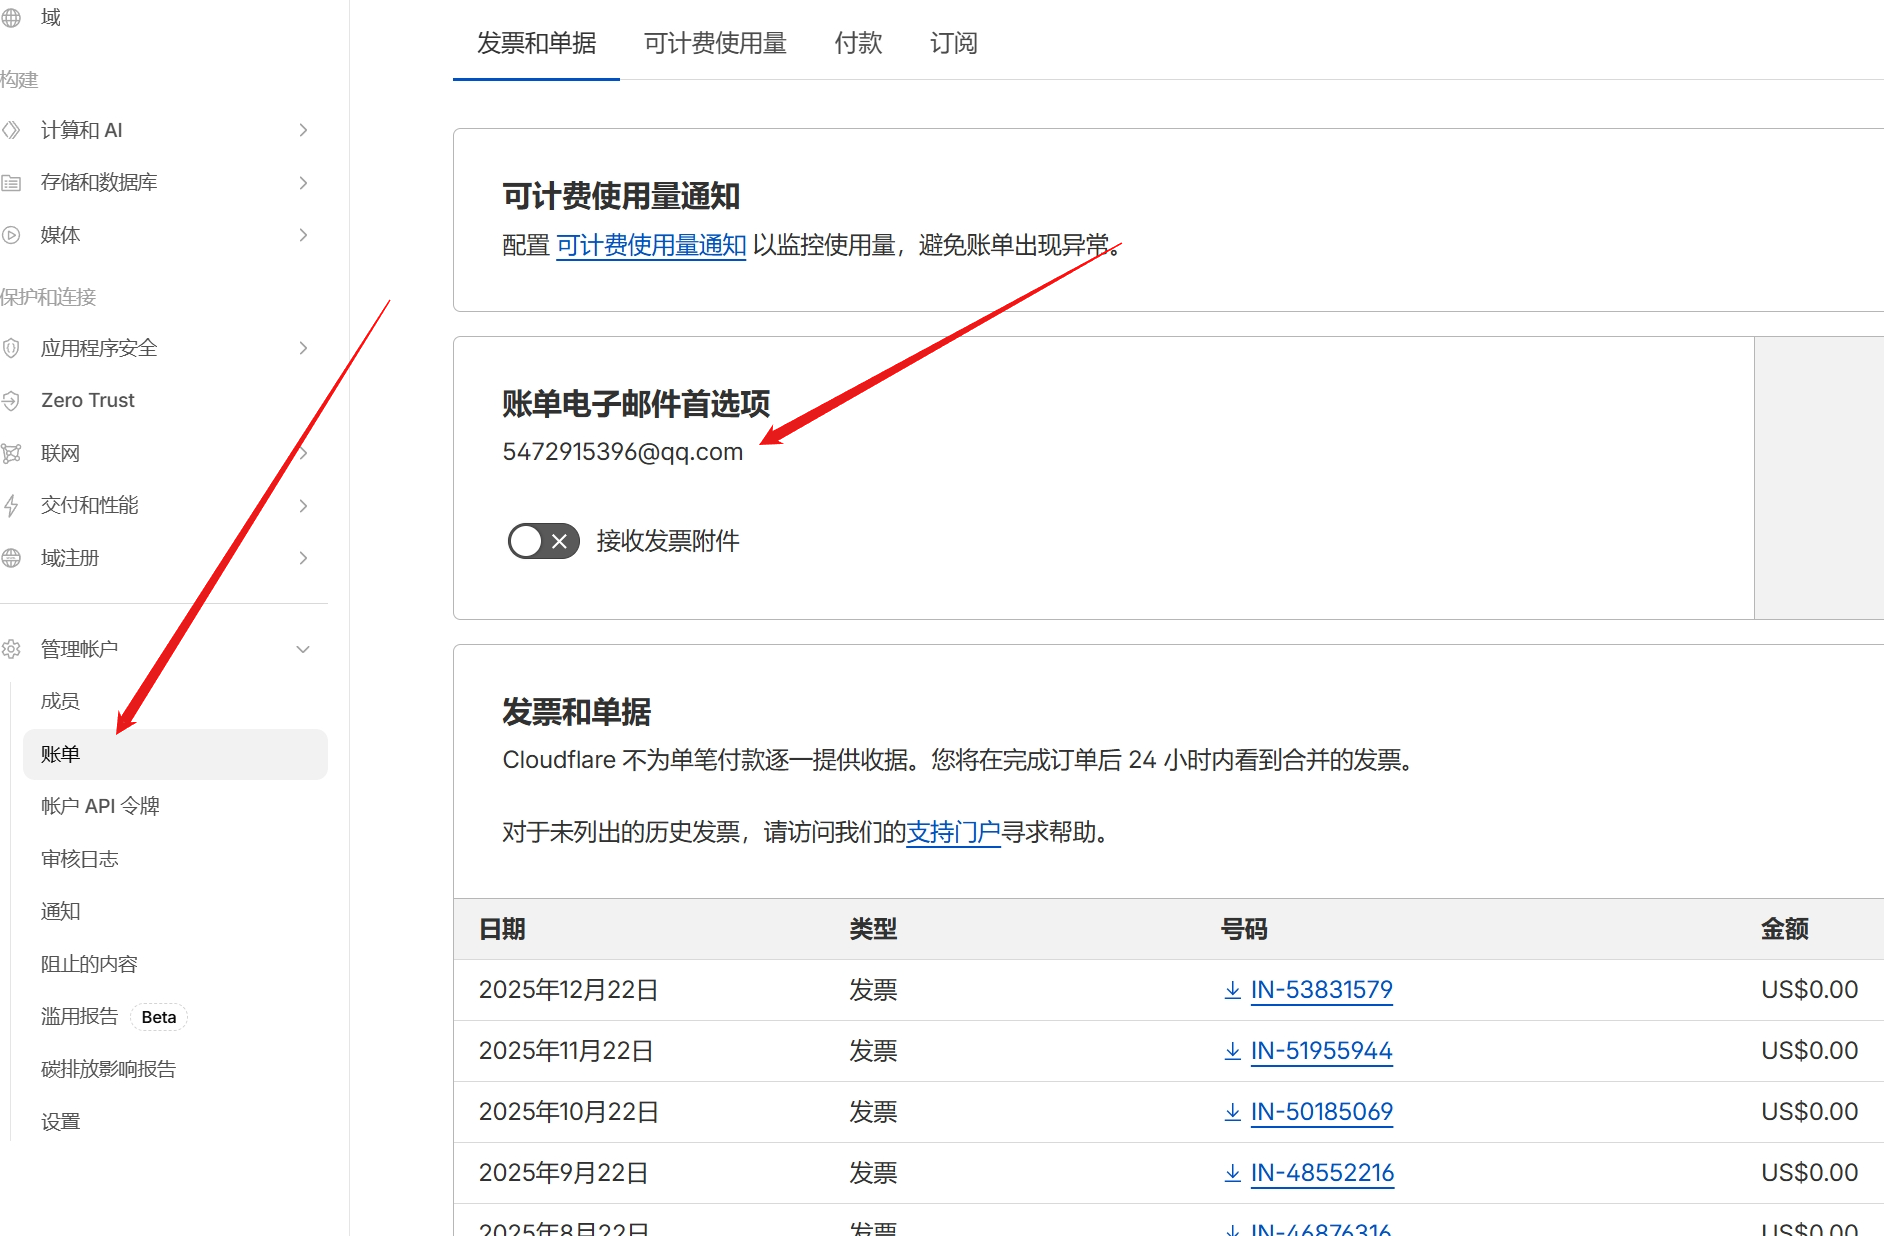Open the 可计费使用量通知 link
The image size is (1884, 1236).
(x=651, y=245)
